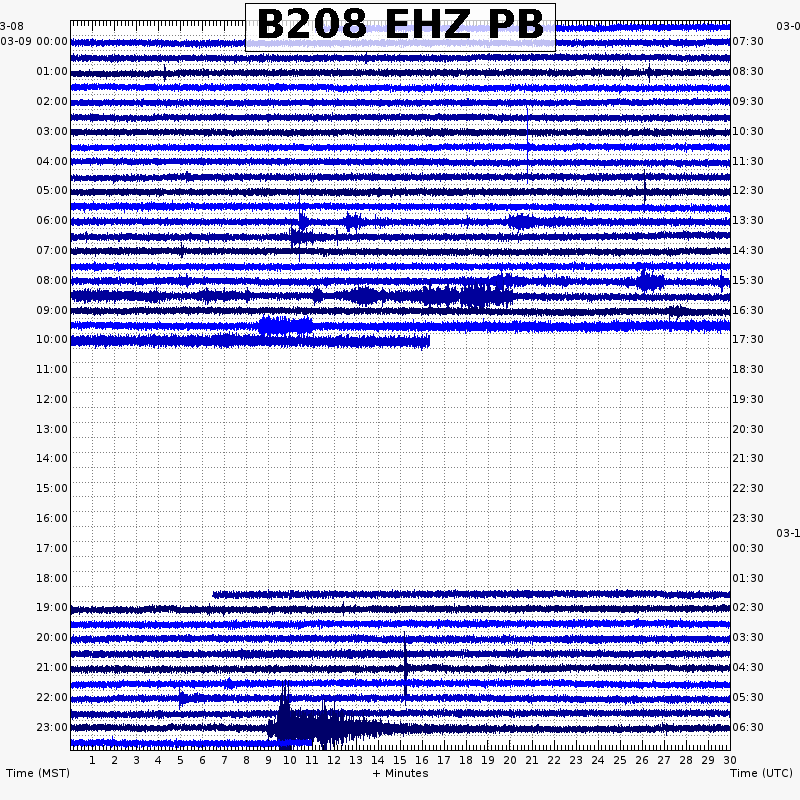
Task: Select the 23:00 MST time label
Action: point(52,728)
